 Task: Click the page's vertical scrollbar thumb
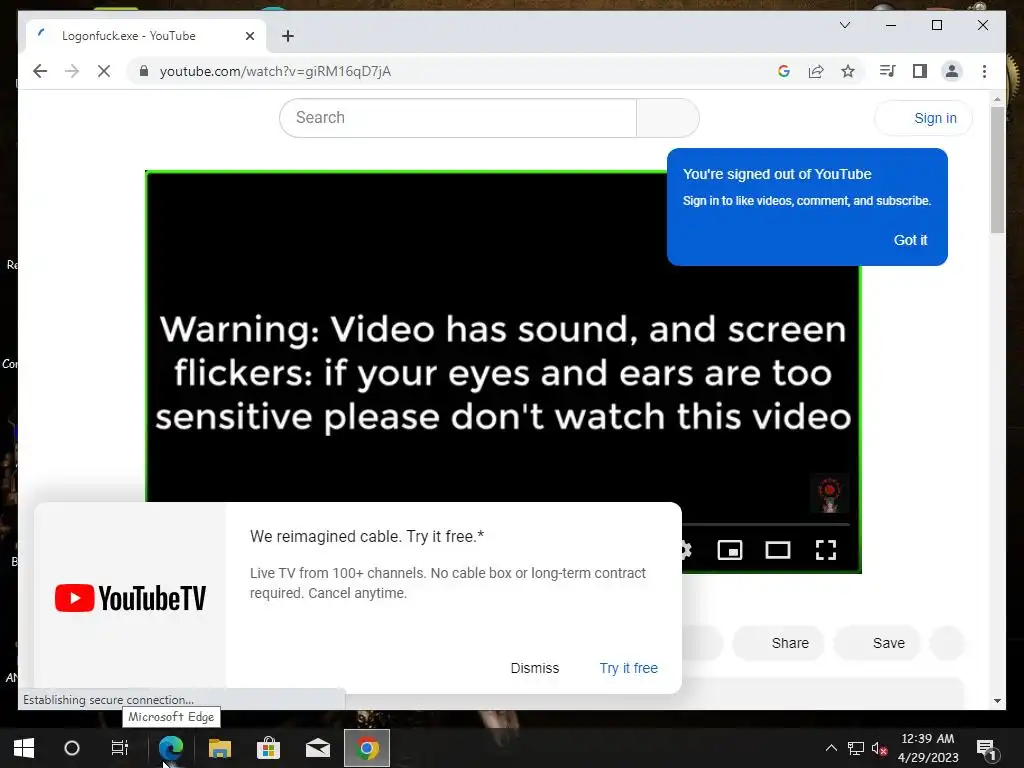[997, 170]
